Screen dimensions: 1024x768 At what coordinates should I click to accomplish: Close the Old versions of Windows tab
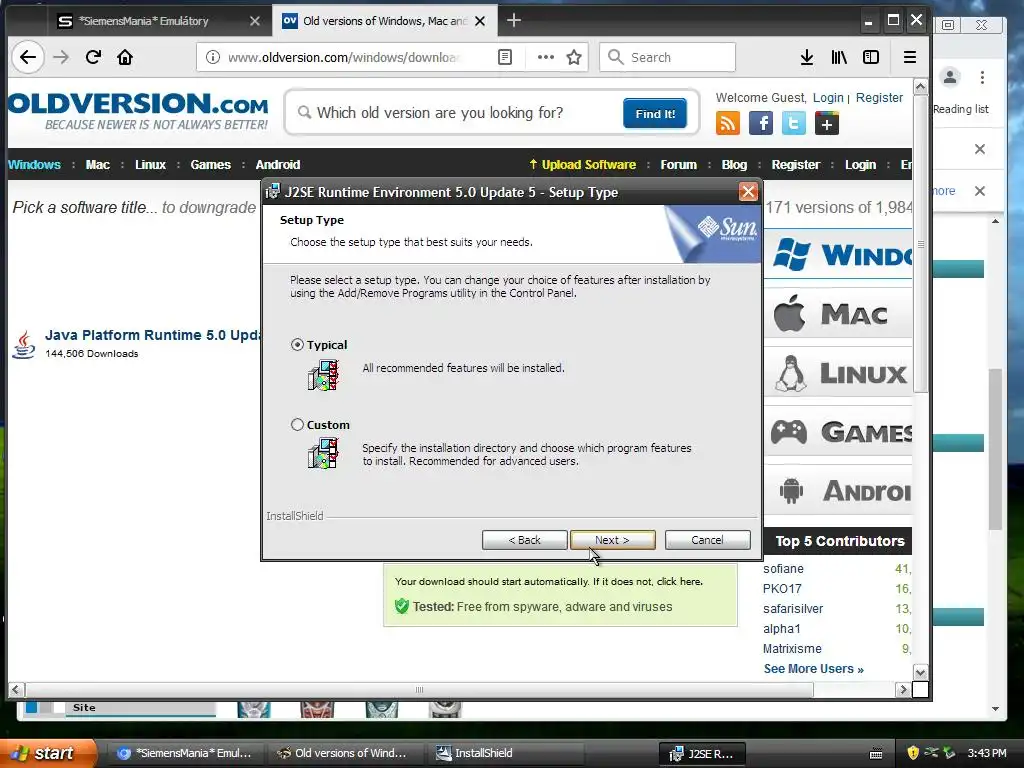click(x=480, y=21)
